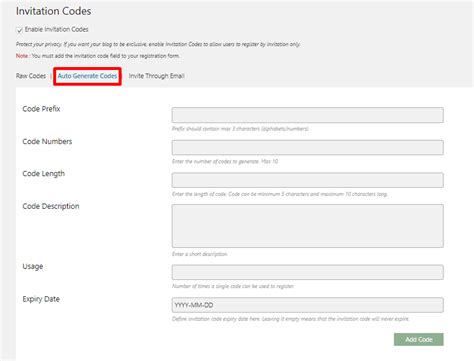Click inside the Code Description textarea

click(307, 226)
